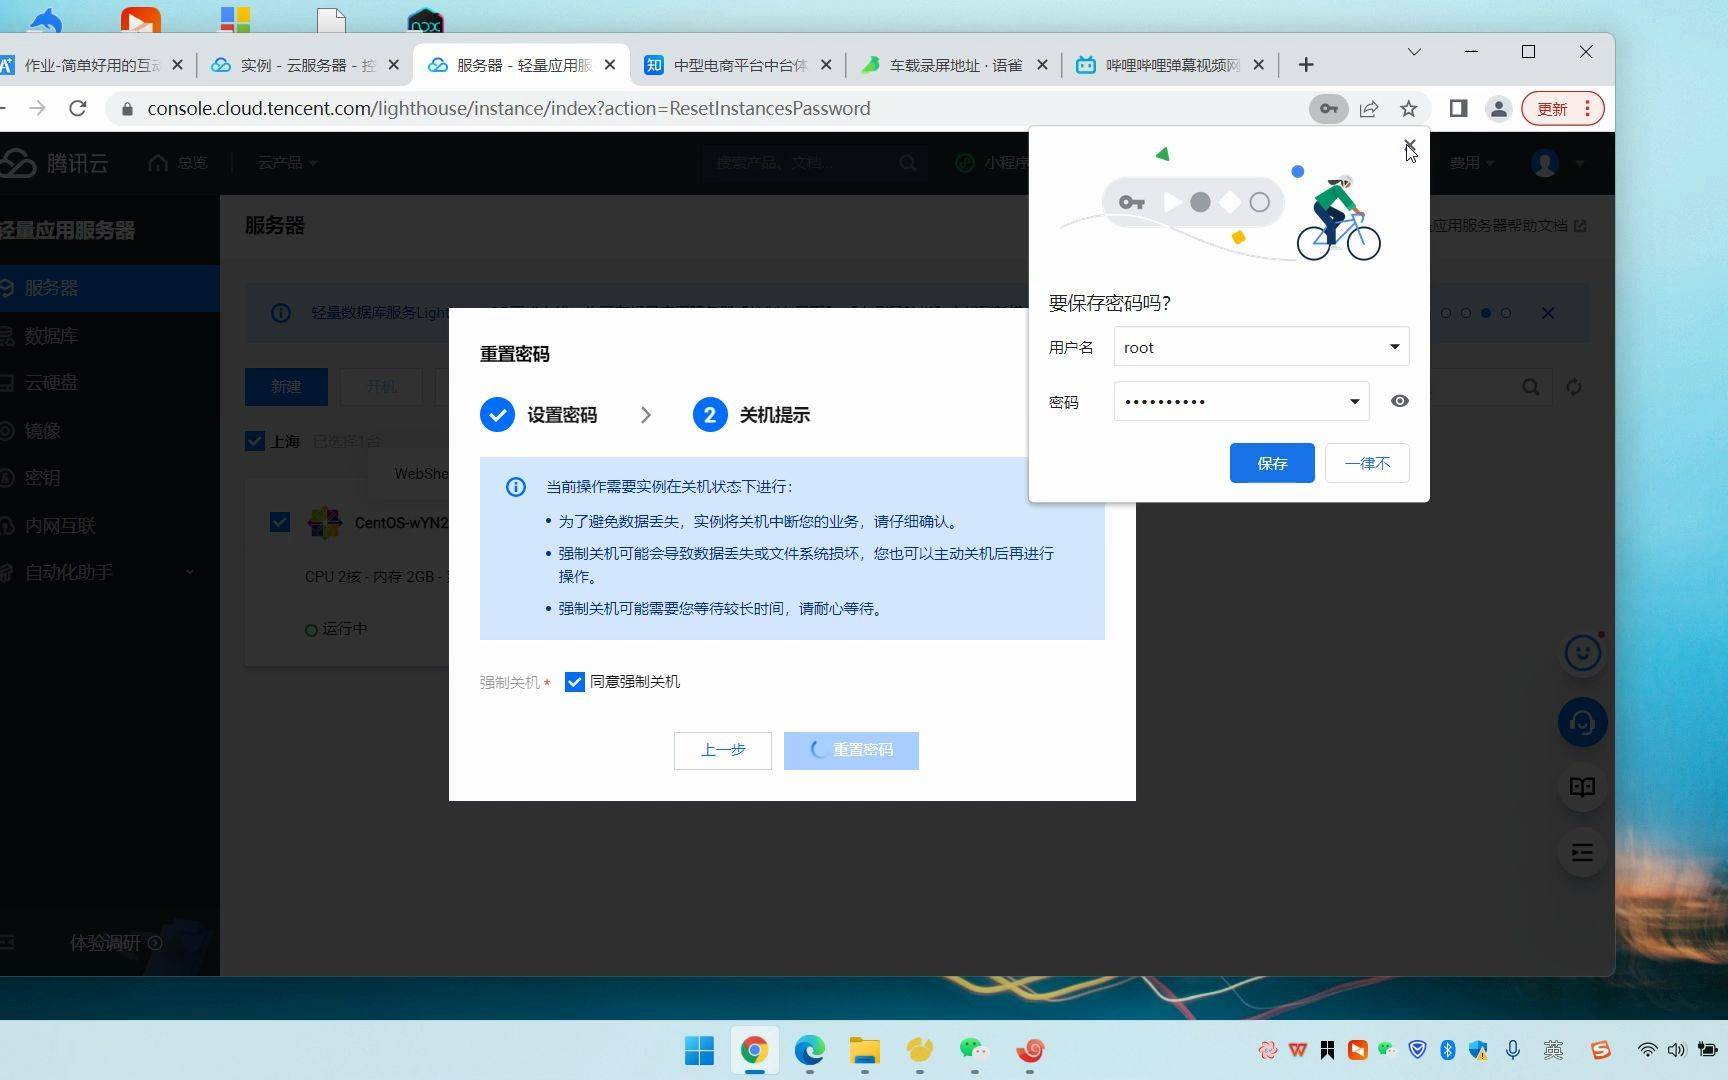Screen dimensions: 1728x1080
Task: Open 应用服务器帮助文档 link
Action: tap(1508, 226)
